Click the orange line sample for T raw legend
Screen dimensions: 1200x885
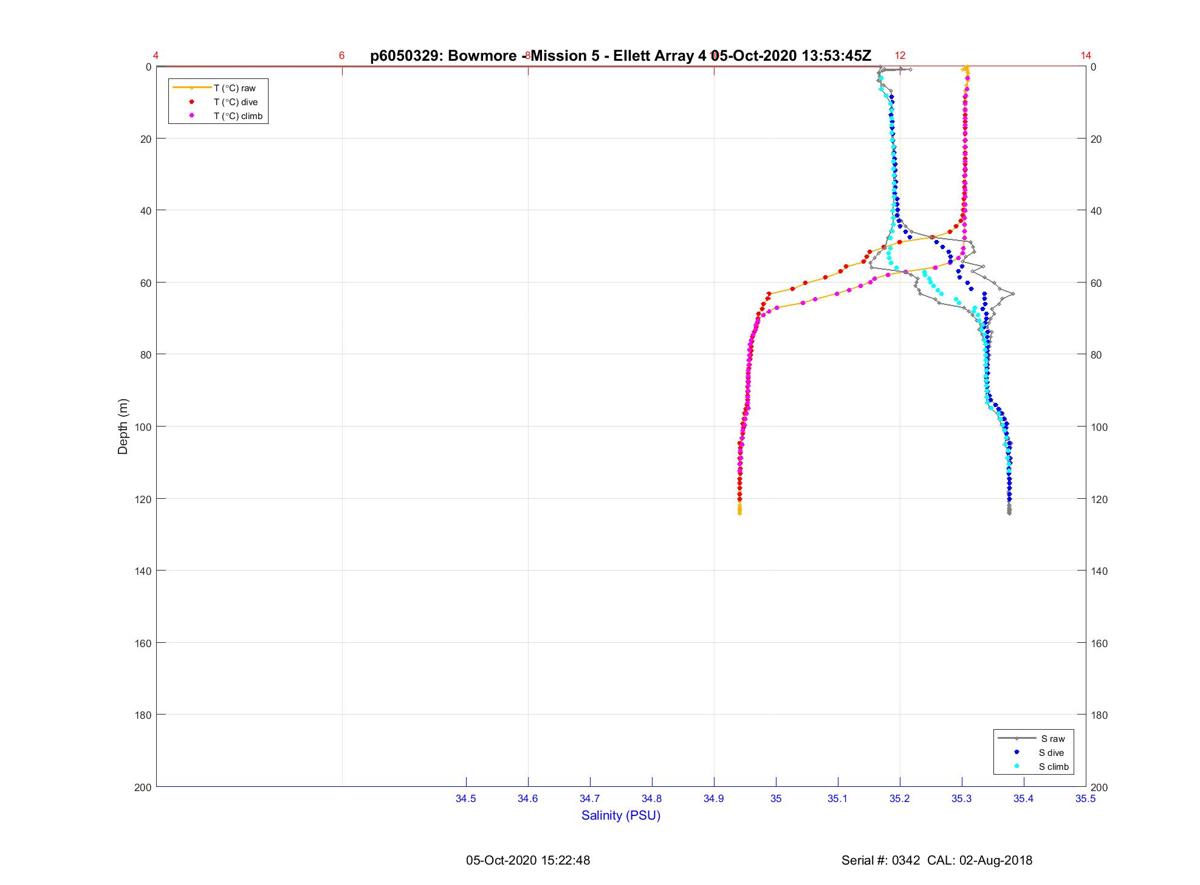coord(191,88)
